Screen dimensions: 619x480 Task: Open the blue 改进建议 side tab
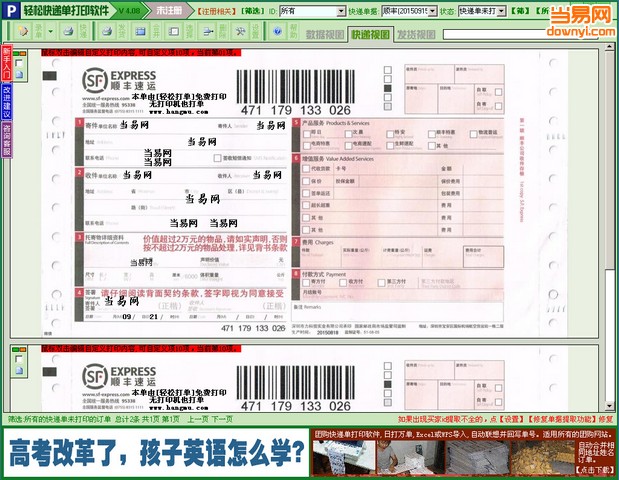pos(7,101)
